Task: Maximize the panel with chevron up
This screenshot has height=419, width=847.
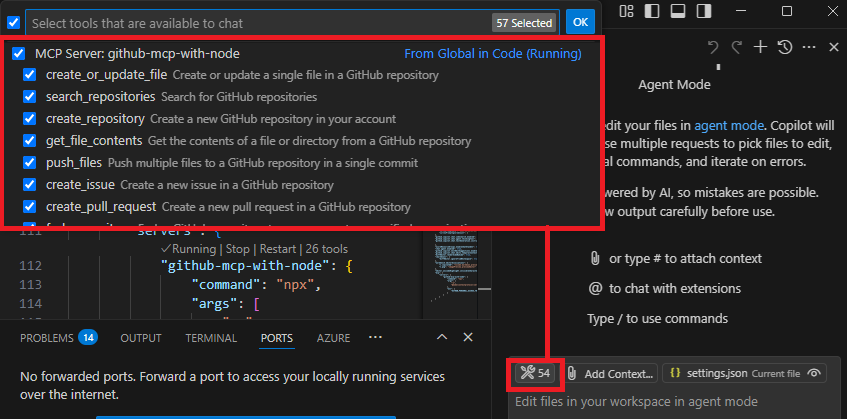Action: pos(442,337)
